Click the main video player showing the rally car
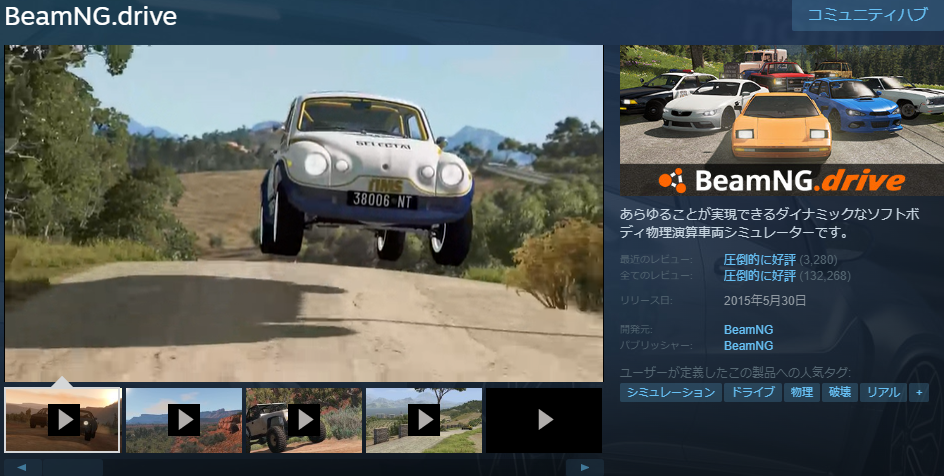This screenshot has height=476, width=944. click(x=304, y=213)
